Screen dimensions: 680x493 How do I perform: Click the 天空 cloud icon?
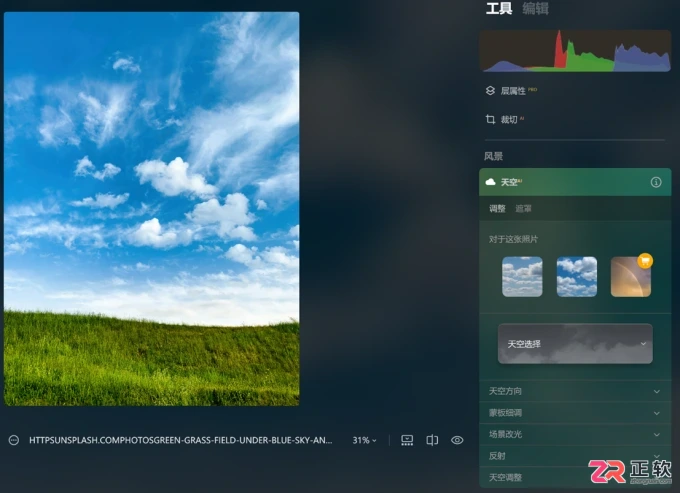click(x=490, y=182)
